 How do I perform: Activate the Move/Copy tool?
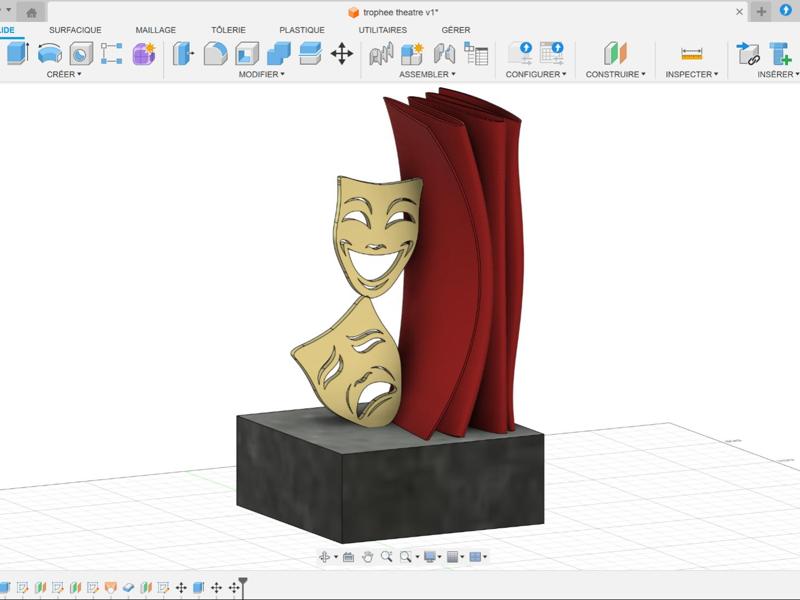pyautogui.click(x=342, y=55)
